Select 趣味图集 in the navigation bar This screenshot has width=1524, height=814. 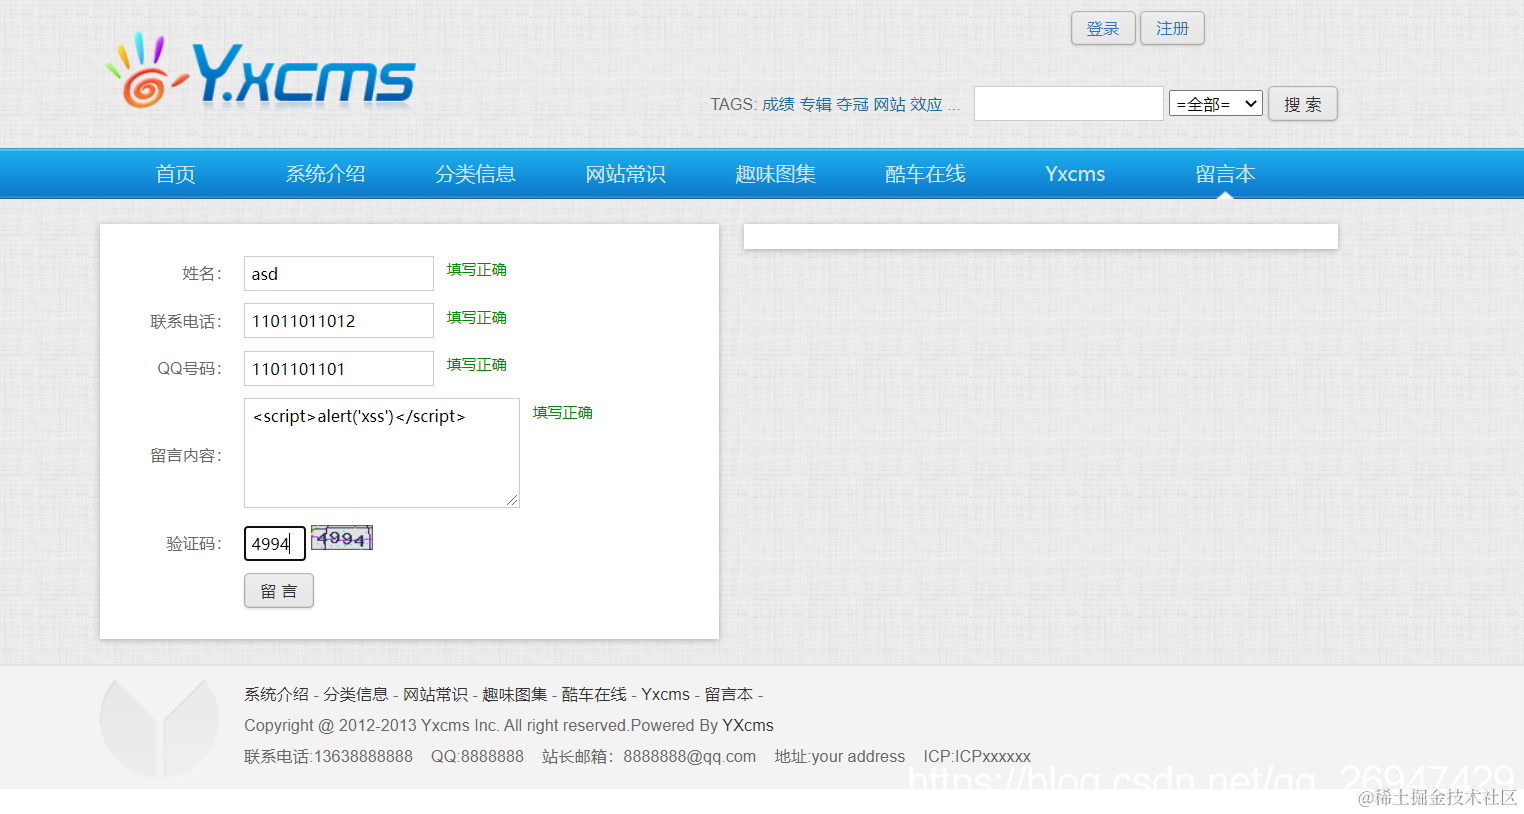coord(775,174)
